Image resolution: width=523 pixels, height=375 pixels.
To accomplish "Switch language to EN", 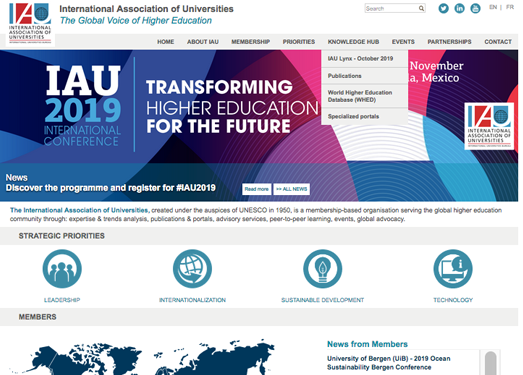I will [x=493, y=7].
